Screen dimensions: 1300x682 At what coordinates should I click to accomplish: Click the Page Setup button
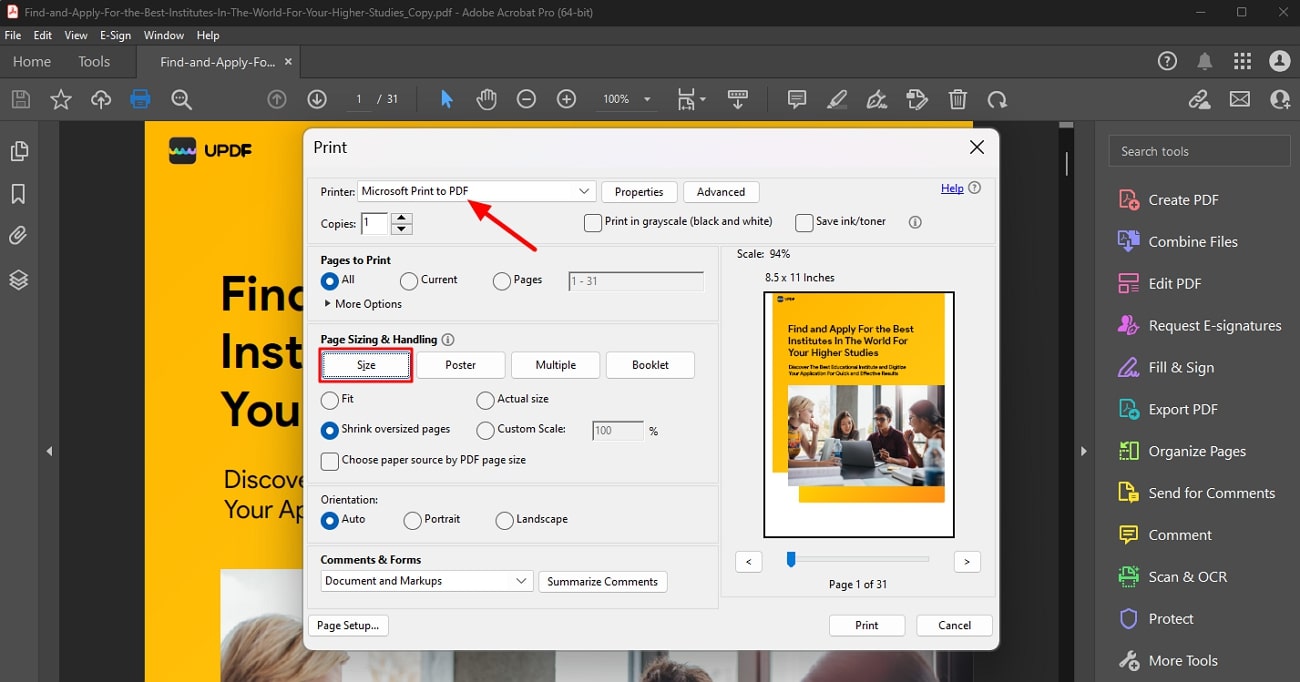click(348, 625)
